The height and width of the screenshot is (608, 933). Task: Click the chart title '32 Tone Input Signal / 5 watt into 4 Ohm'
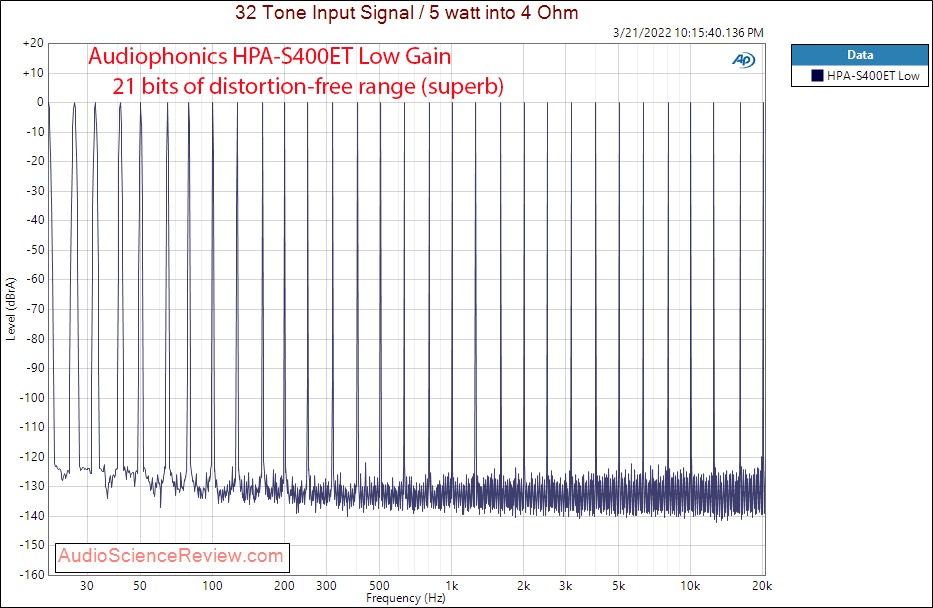tap(406, 12)
